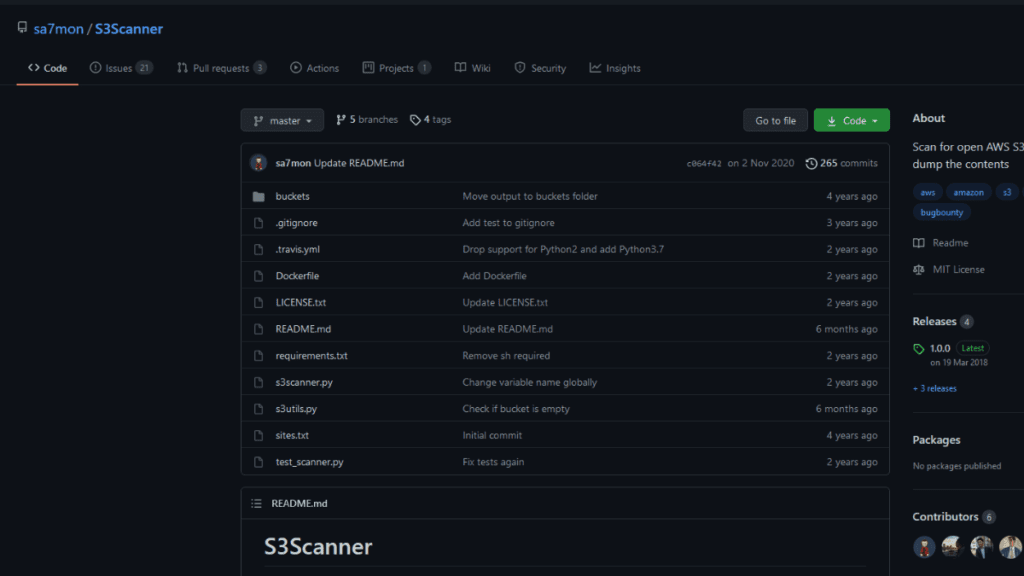Image resolution: width=1024 pixels, height=576 pixels.
Task: Open the LICENSE.txt file
Action: click(x=300, y=302)
